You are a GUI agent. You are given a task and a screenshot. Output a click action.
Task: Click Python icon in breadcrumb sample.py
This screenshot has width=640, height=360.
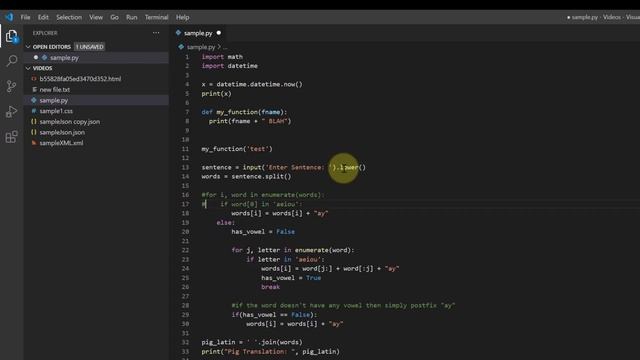pyautogui.click(x=181, y=47)
